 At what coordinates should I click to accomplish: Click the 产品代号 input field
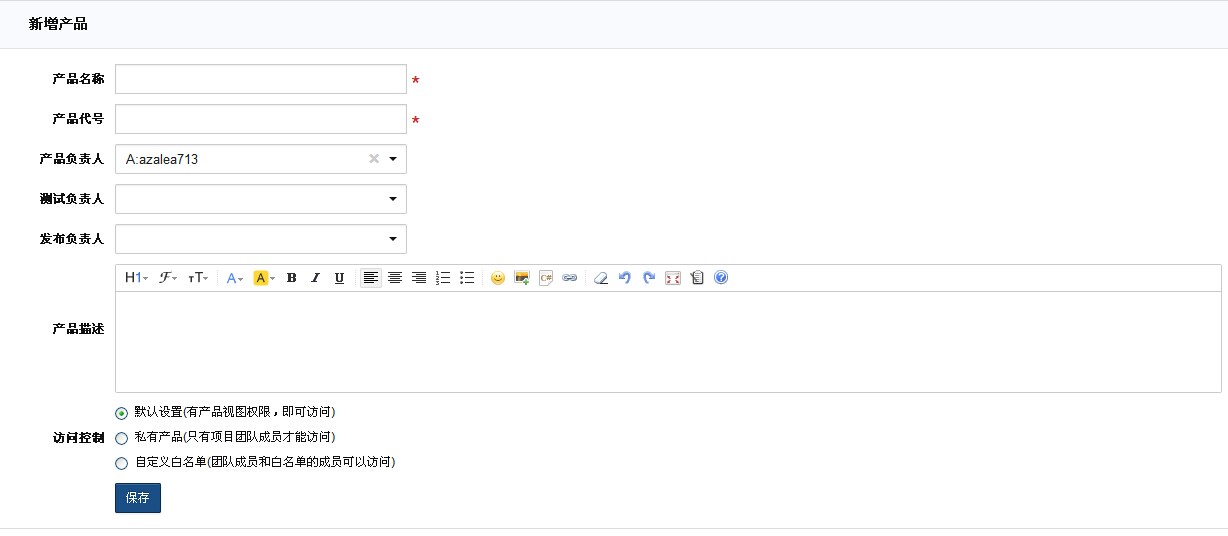(261, 119)
